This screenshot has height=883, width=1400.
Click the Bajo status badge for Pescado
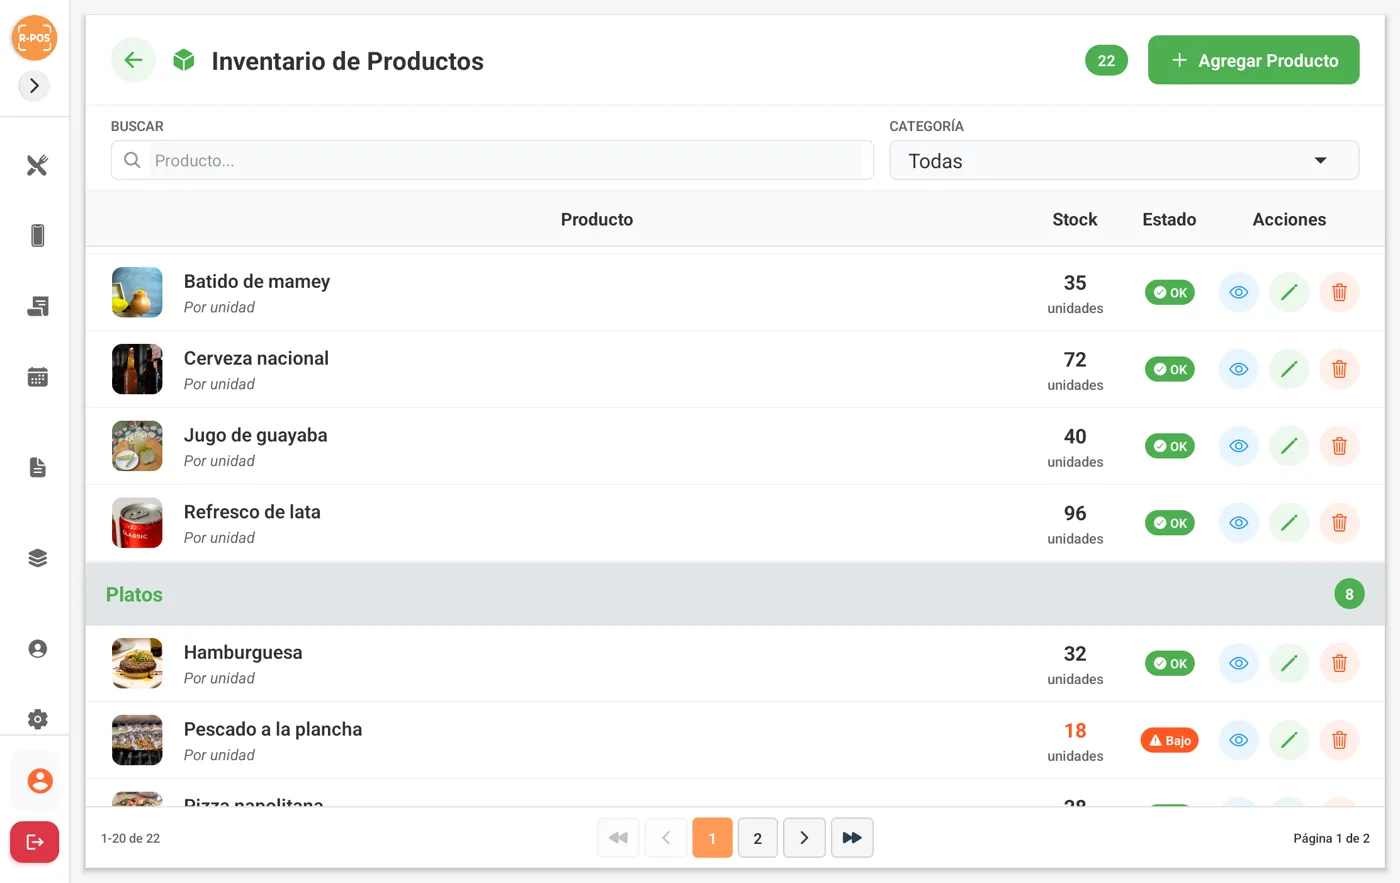tap(1169, 740)
